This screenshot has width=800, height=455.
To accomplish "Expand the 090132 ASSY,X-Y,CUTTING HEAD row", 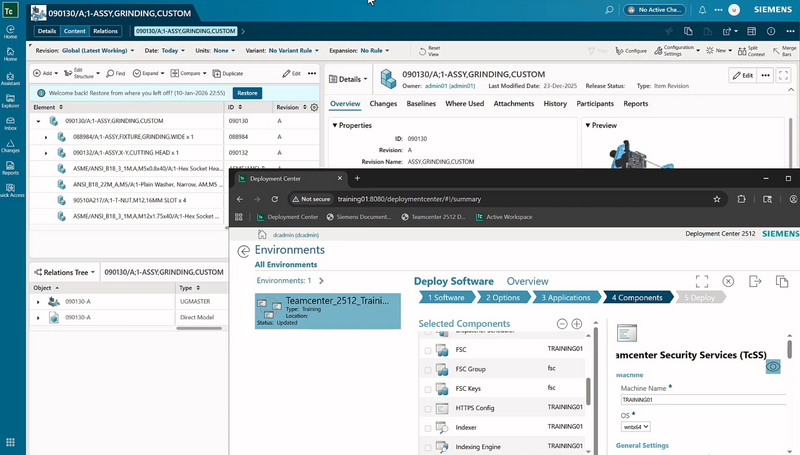I will click(x=46, y=153).
